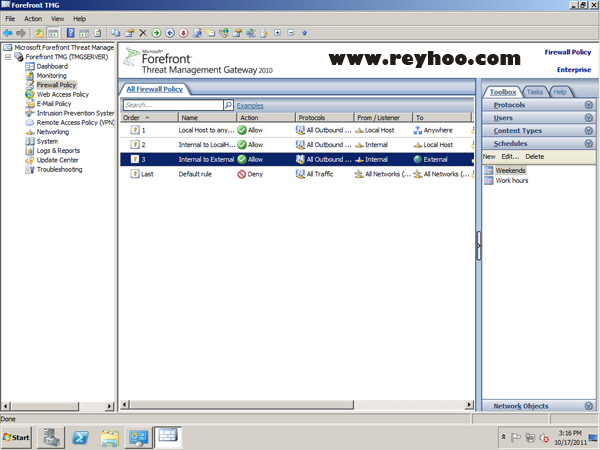Click the red circled down-arrow toolbar icon
600x450 pixels.
click(184, 33)
